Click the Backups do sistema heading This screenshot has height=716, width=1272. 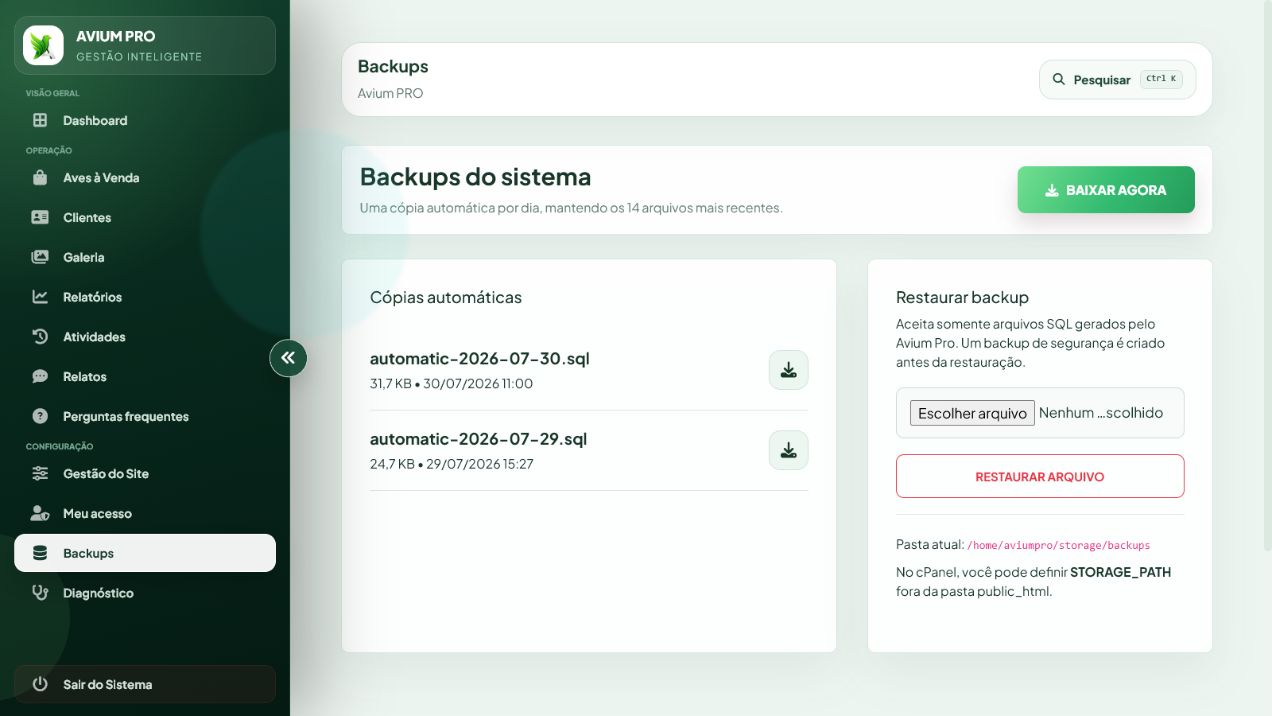tap(475, 177)
